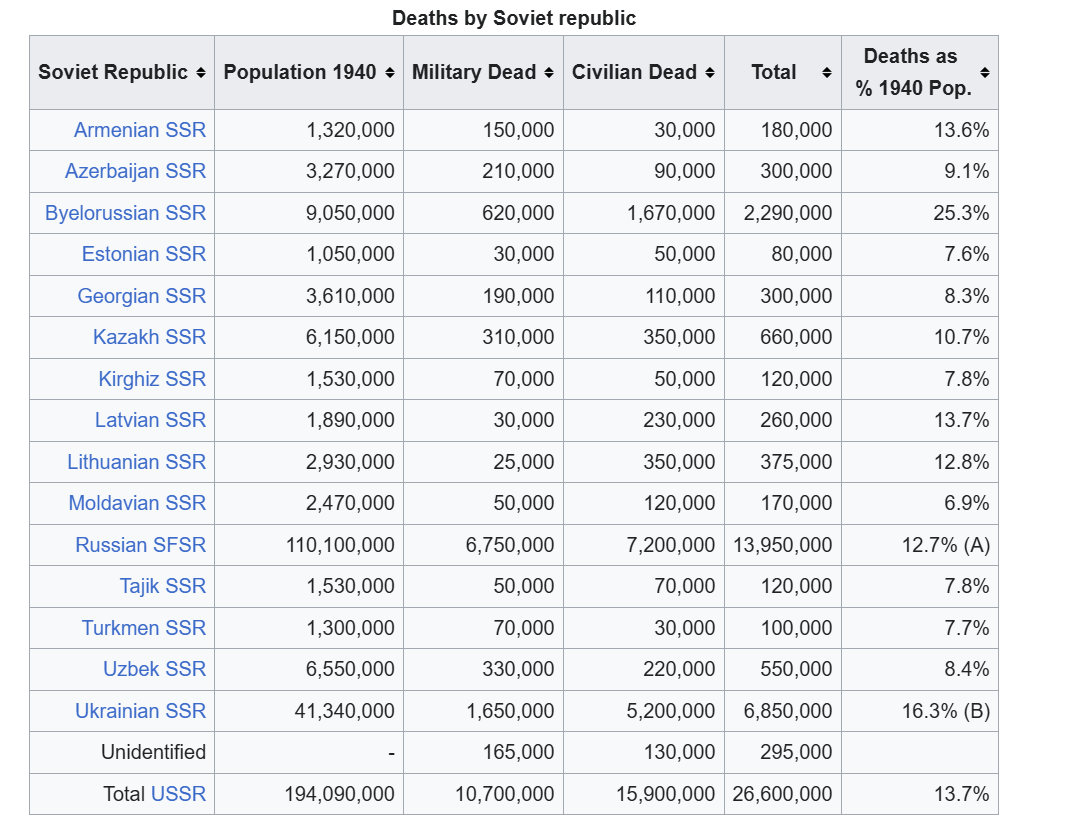Open USSR link in Total row
Image resolution: width=1084 pixels, height=839 pixels.
[178, 793]
